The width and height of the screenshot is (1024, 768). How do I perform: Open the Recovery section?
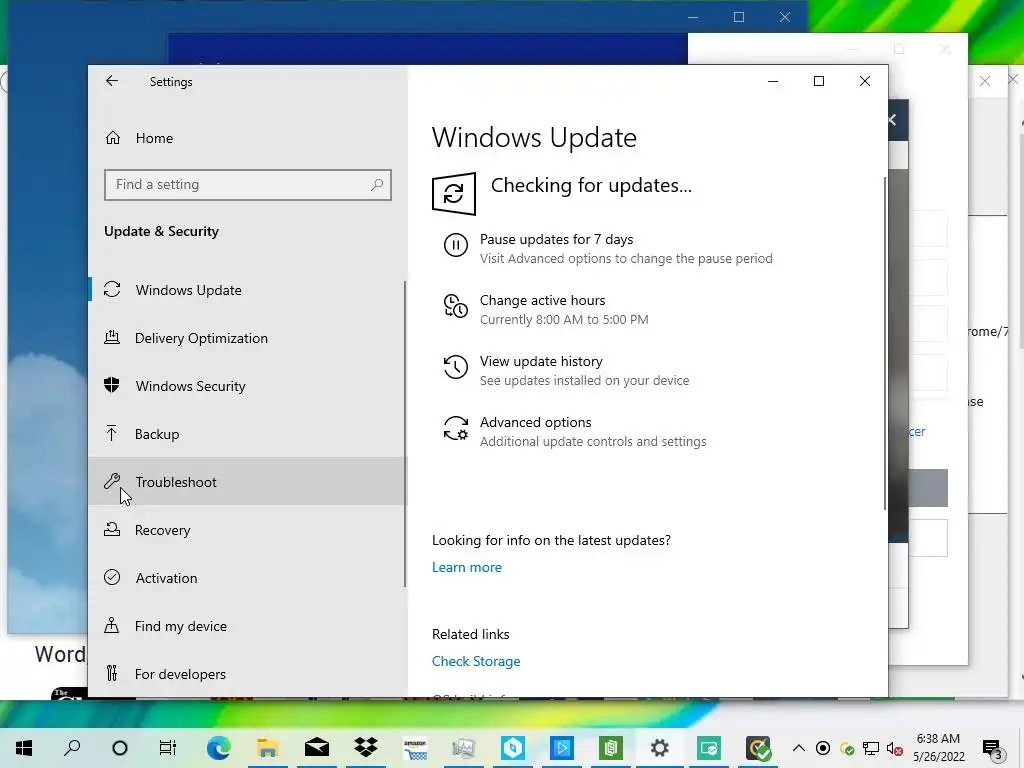coord(247,530)
